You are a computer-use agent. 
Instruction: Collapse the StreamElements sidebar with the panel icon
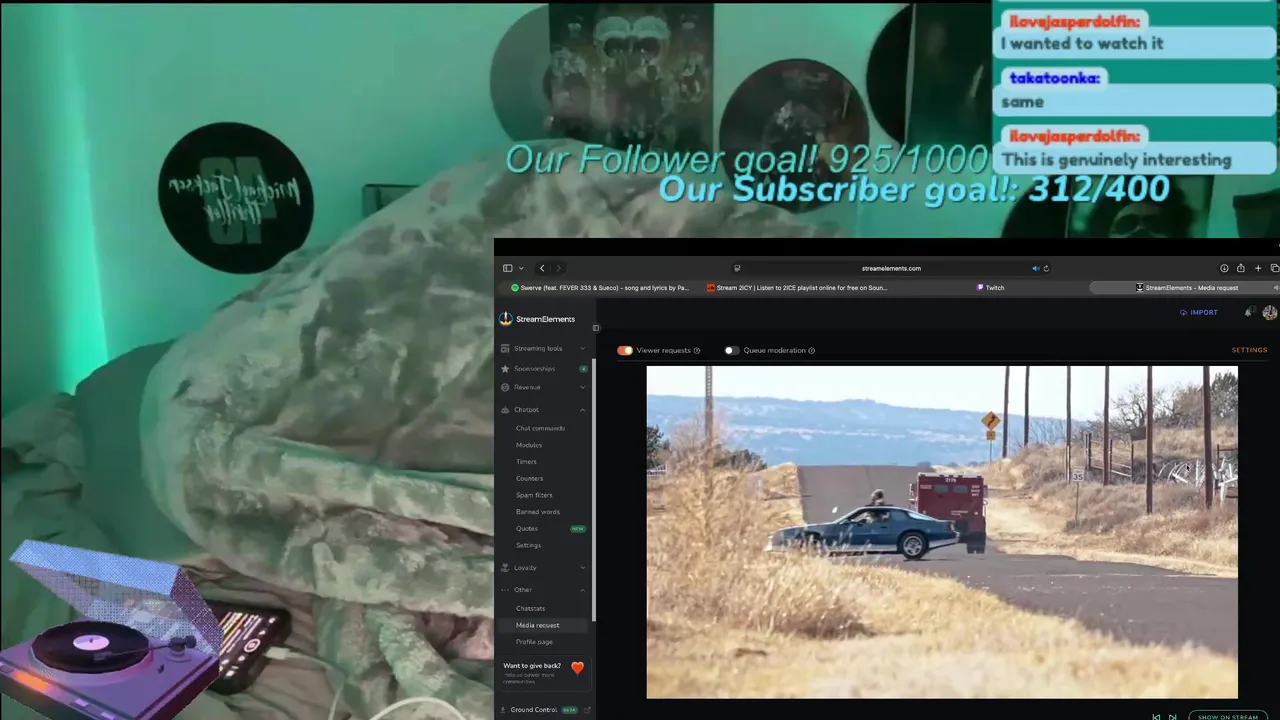[596, 328]
